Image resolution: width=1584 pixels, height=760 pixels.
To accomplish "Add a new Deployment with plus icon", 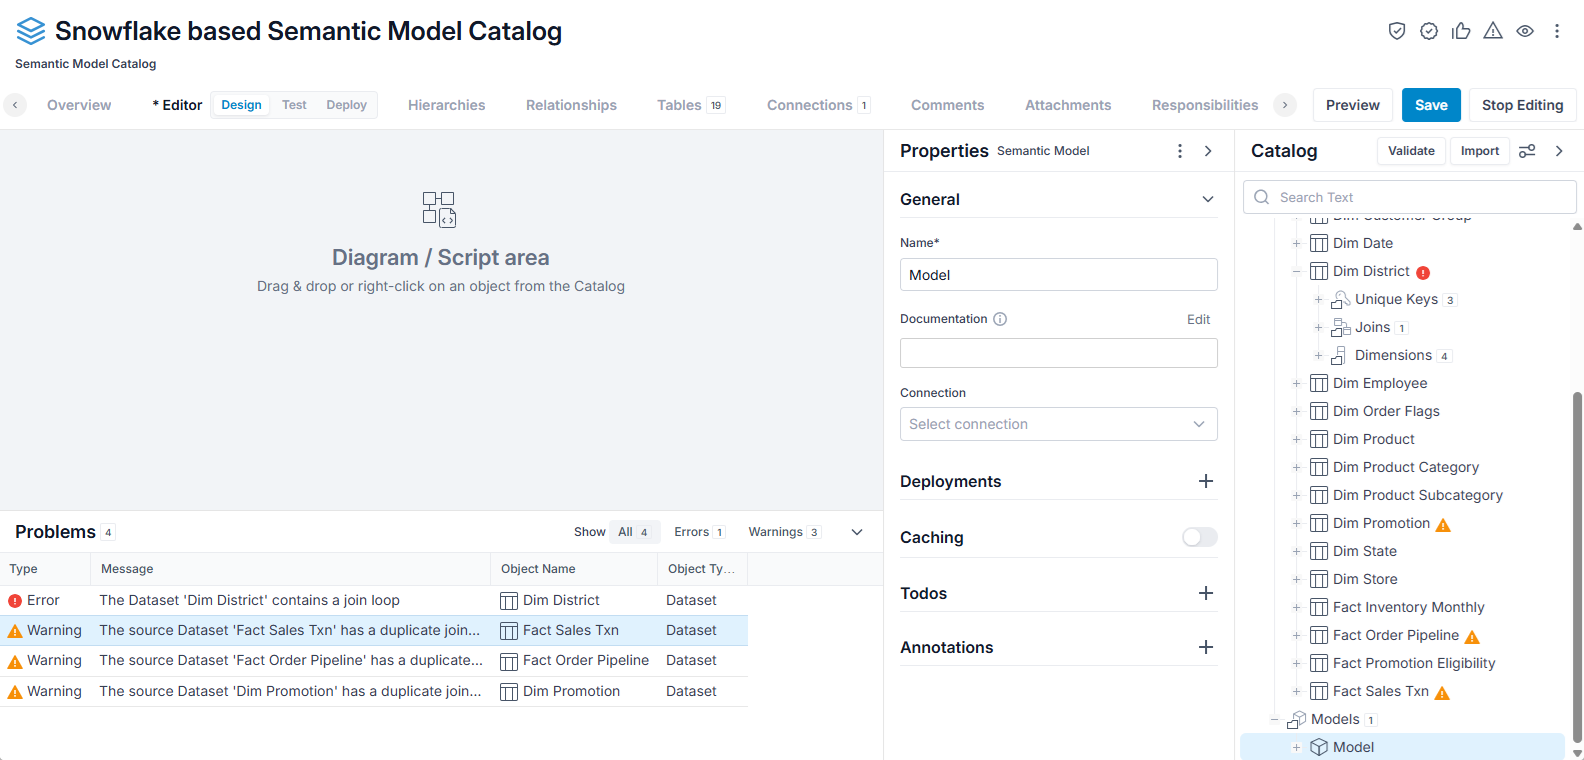I will (x=1206, y=481).
